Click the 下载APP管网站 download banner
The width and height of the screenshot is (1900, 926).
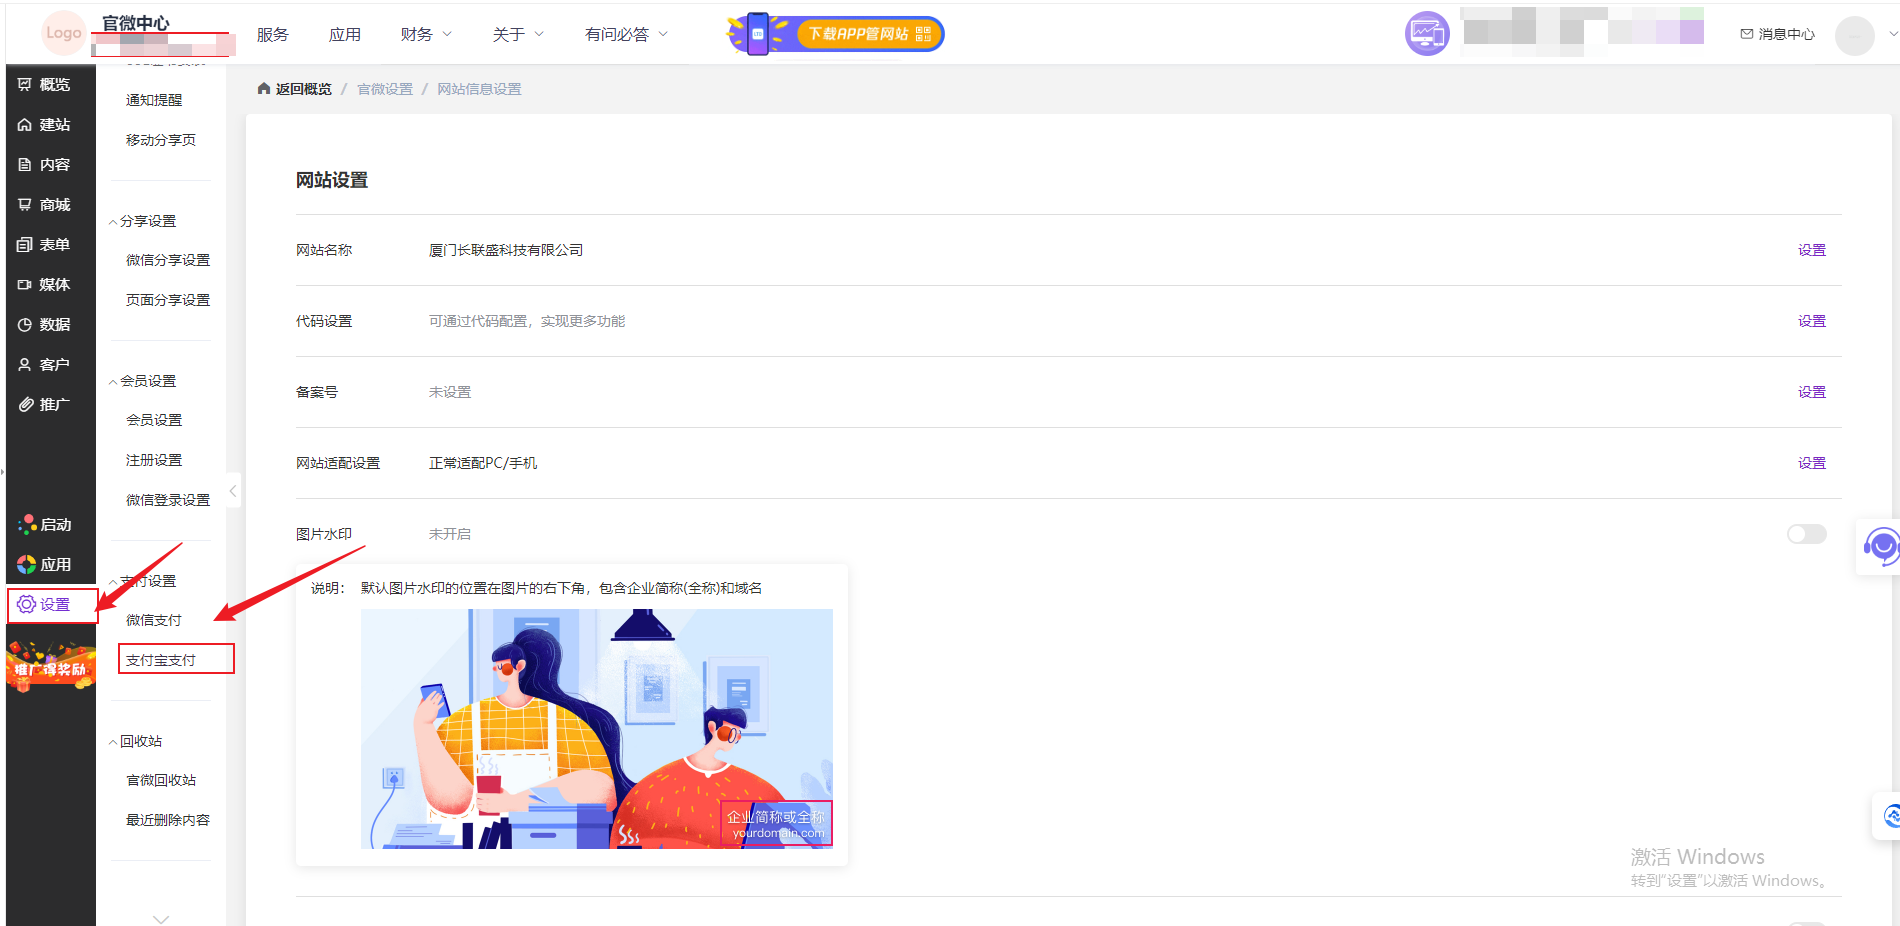(x=836, y=34)
